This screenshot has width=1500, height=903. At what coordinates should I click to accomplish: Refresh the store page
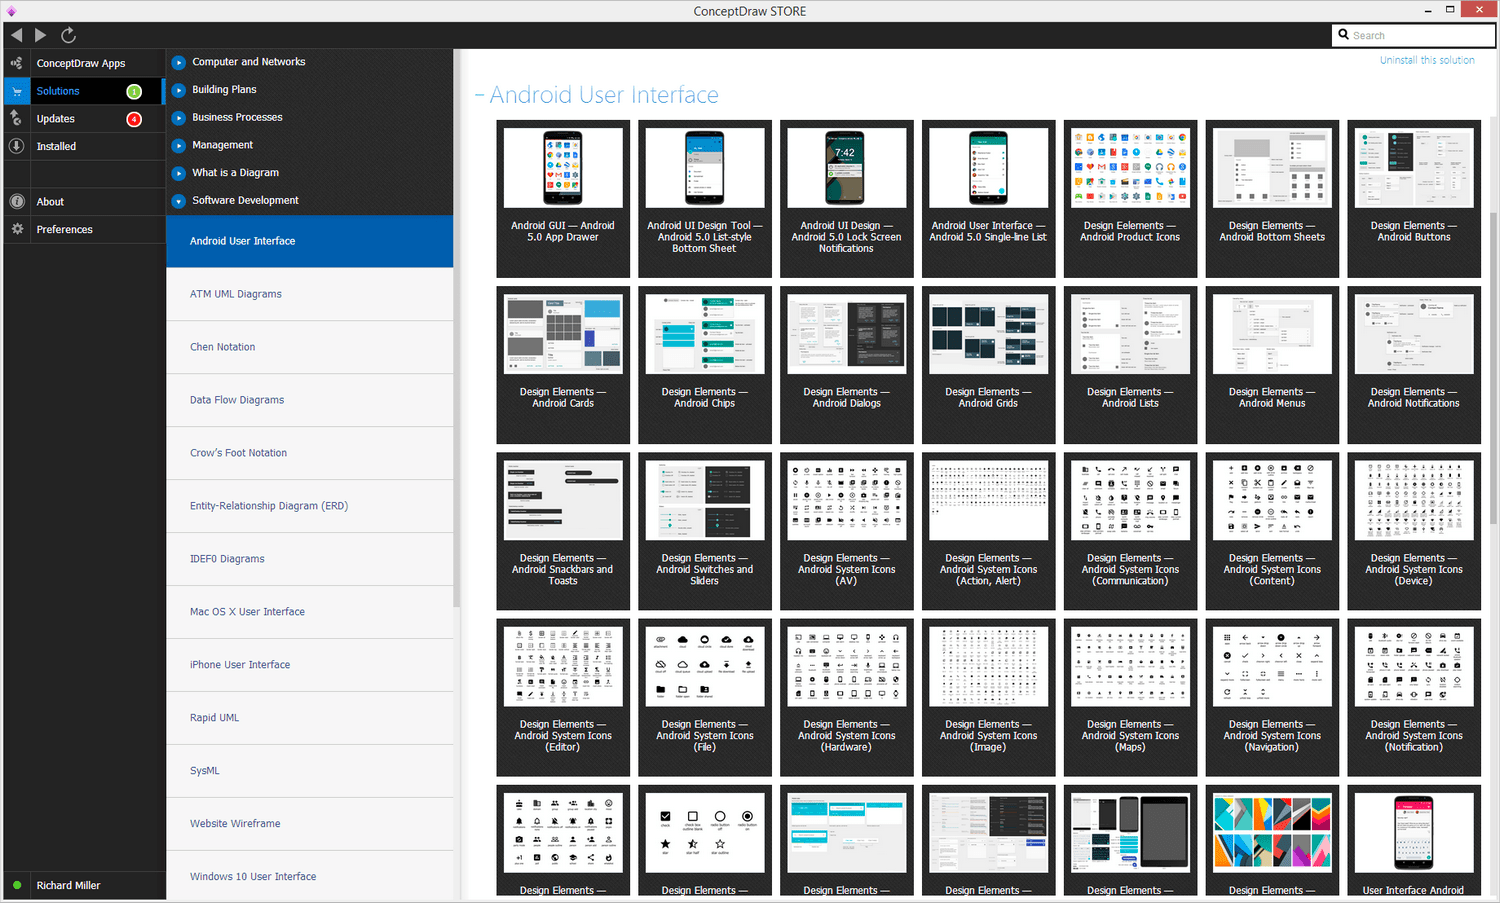68,35
